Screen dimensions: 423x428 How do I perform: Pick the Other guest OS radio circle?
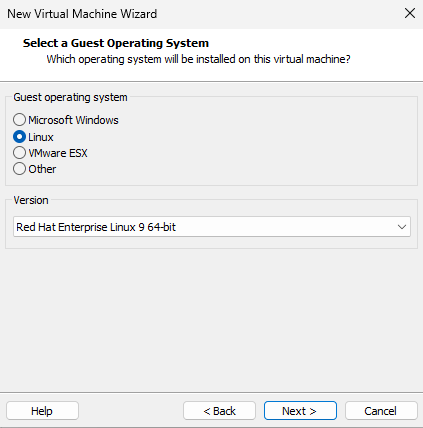(x=19, y=169)
